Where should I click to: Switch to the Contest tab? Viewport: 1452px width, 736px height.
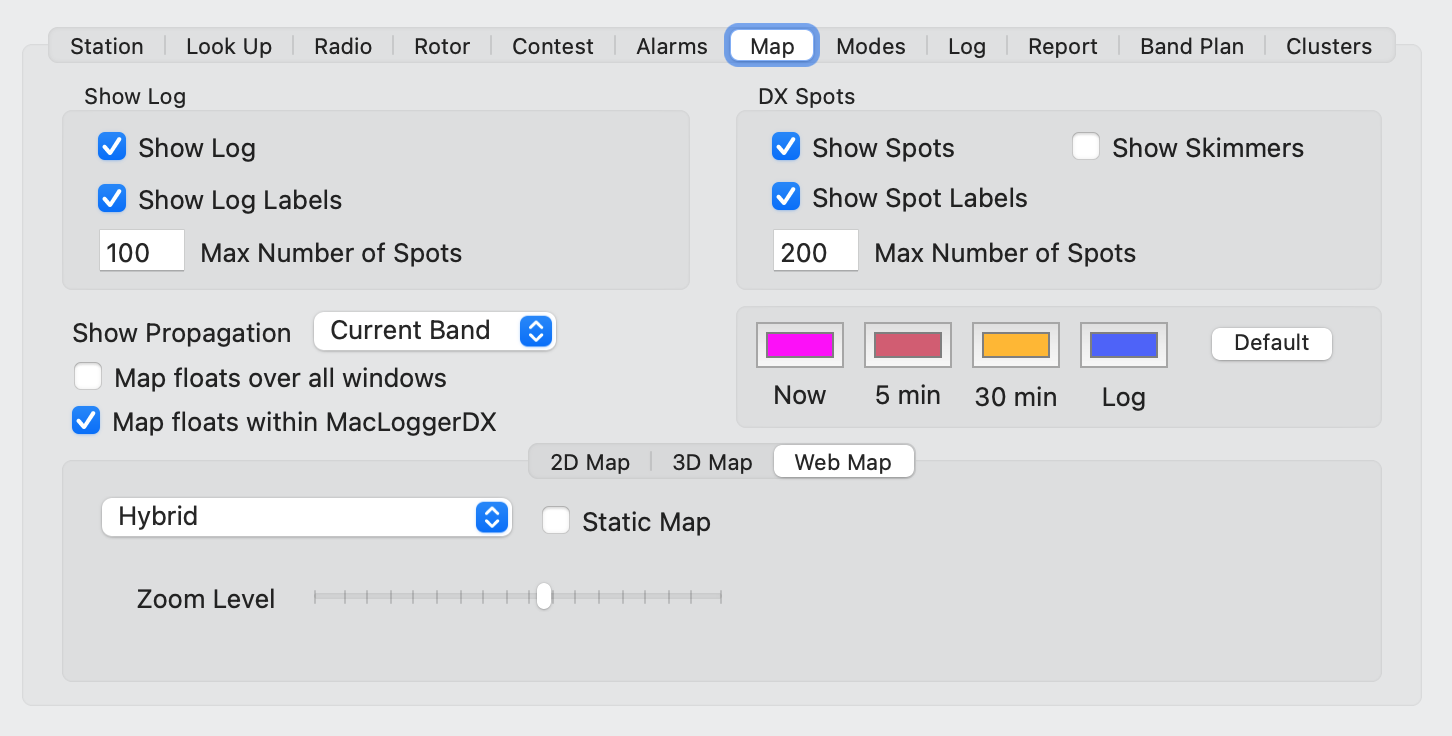pyautogui.click(x=552, y=45)
